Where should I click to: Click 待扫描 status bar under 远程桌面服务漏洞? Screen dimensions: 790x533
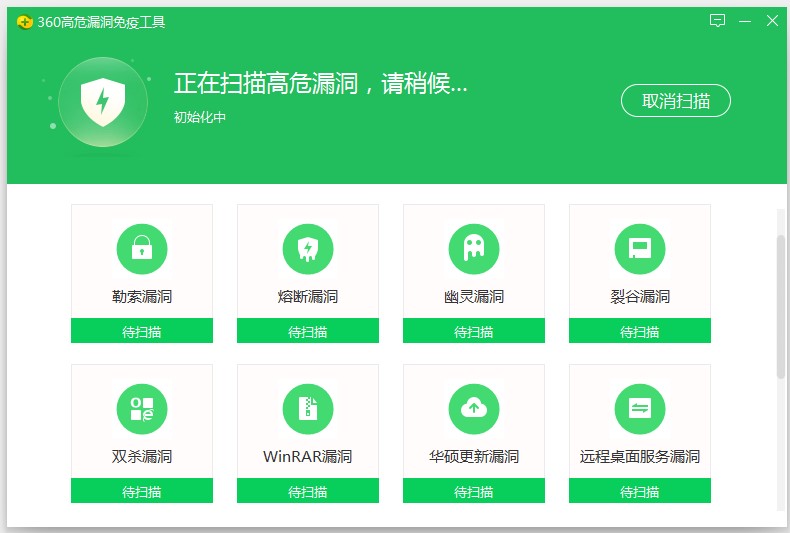pyautogui.click(x=639, y=491)
